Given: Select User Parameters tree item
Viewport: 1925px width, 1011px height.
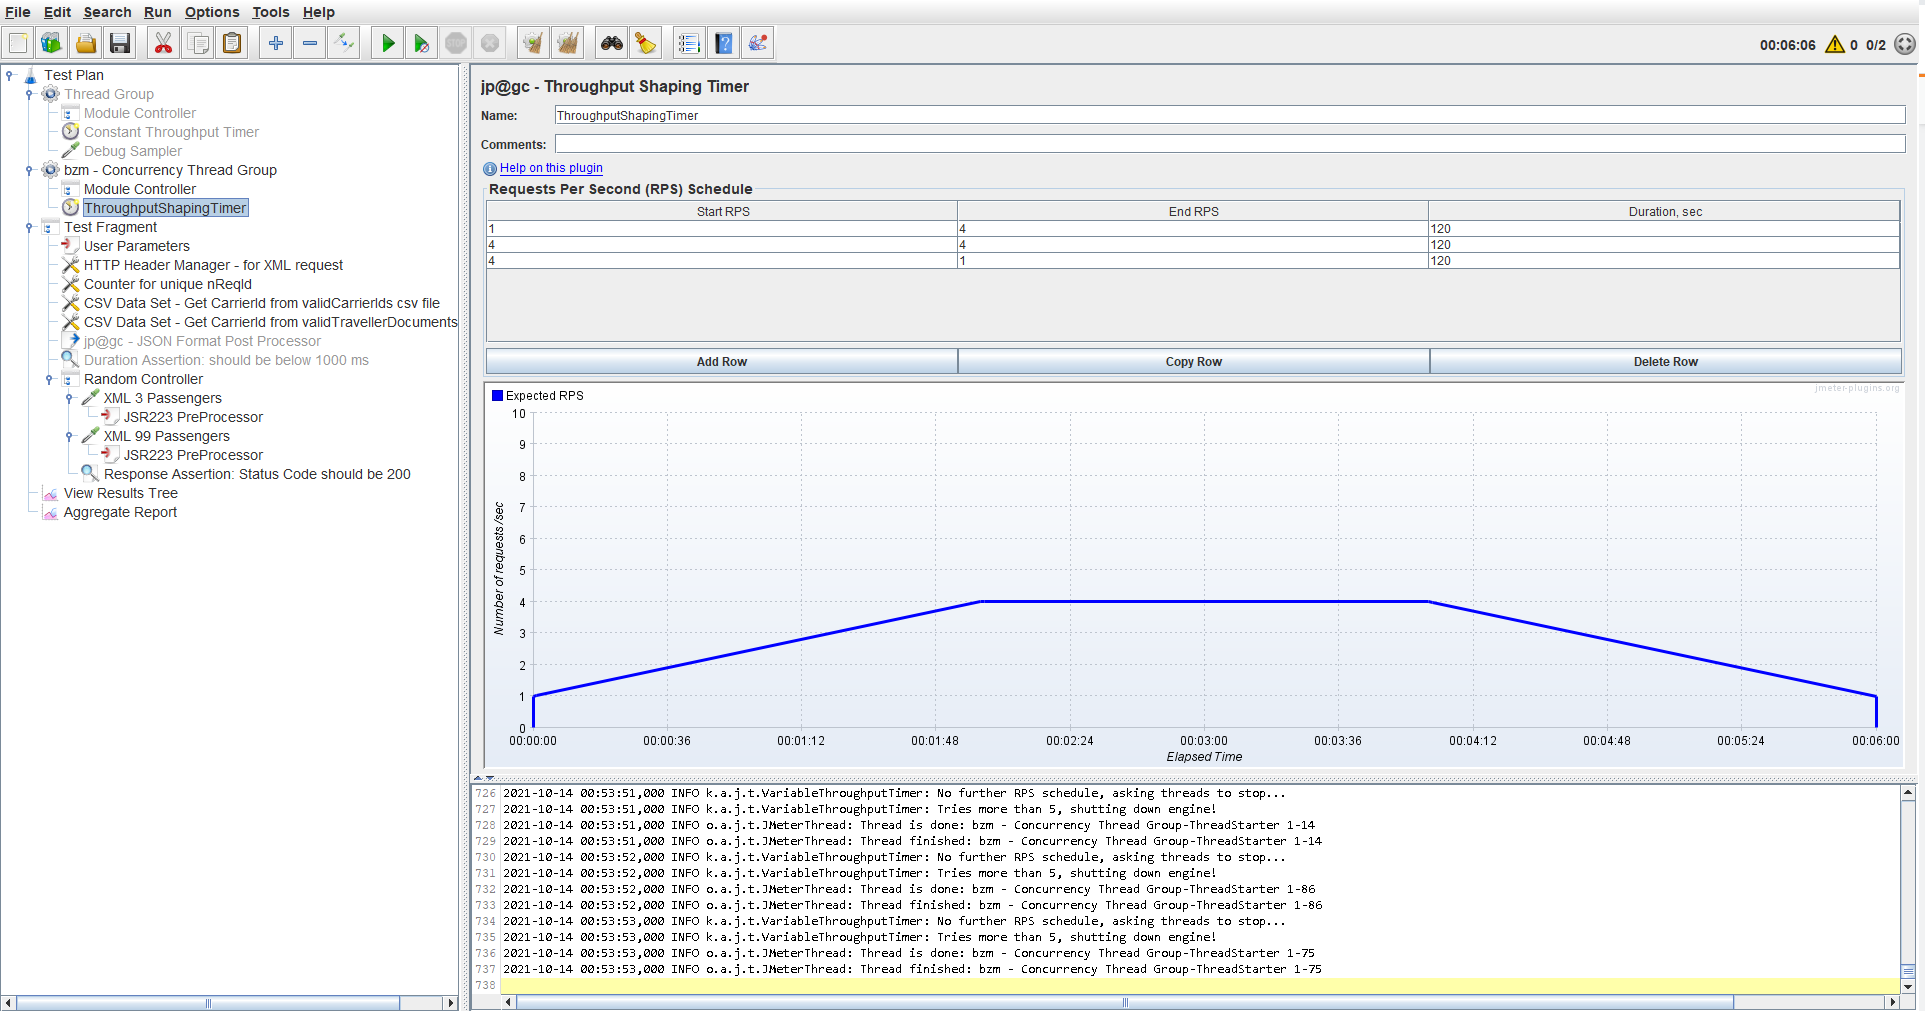Looking at the screenshot, I should pyautogui.click(x=137, y=246).
